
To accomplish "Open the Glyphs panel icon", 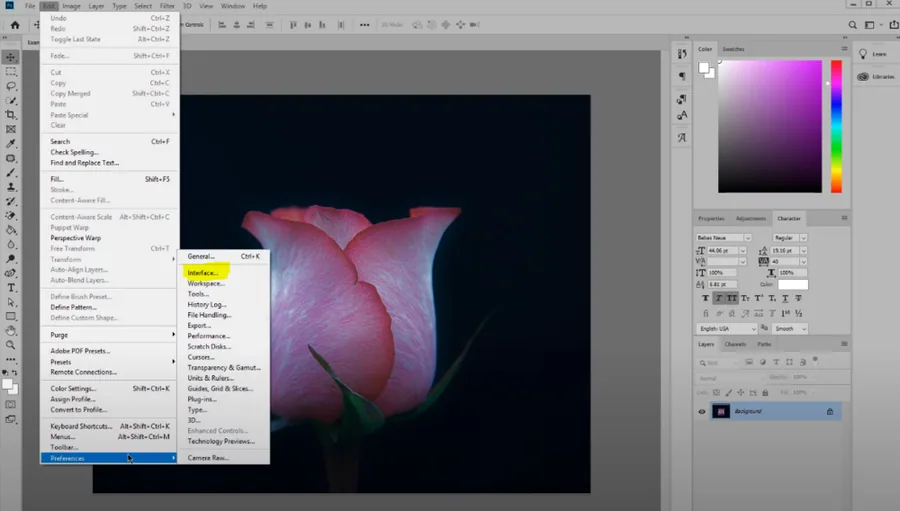I will coord(682,137).
